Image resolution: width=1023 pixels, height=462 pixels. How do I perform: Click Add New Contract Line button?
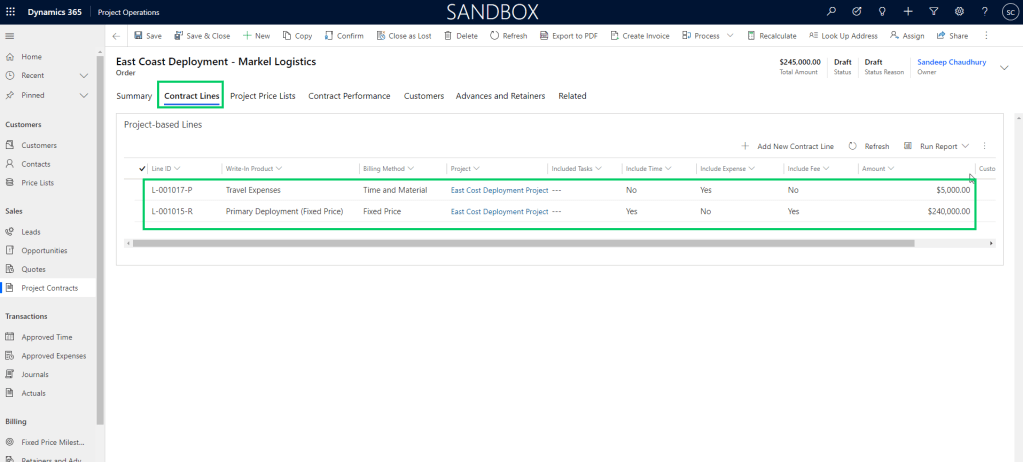click(x=787, y=146)
